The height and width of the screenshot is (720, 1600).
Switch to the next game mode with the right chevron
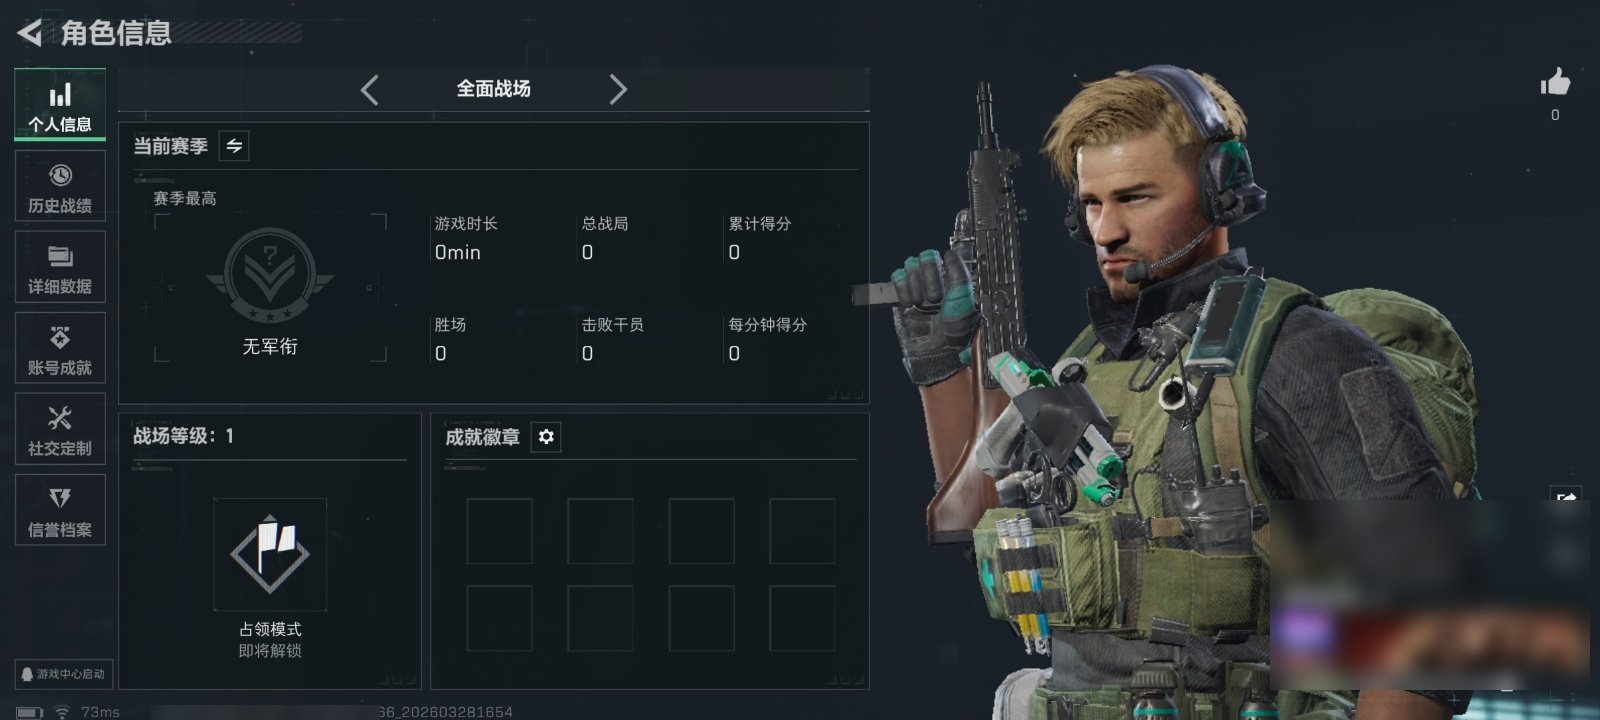(x=618, y=90)
